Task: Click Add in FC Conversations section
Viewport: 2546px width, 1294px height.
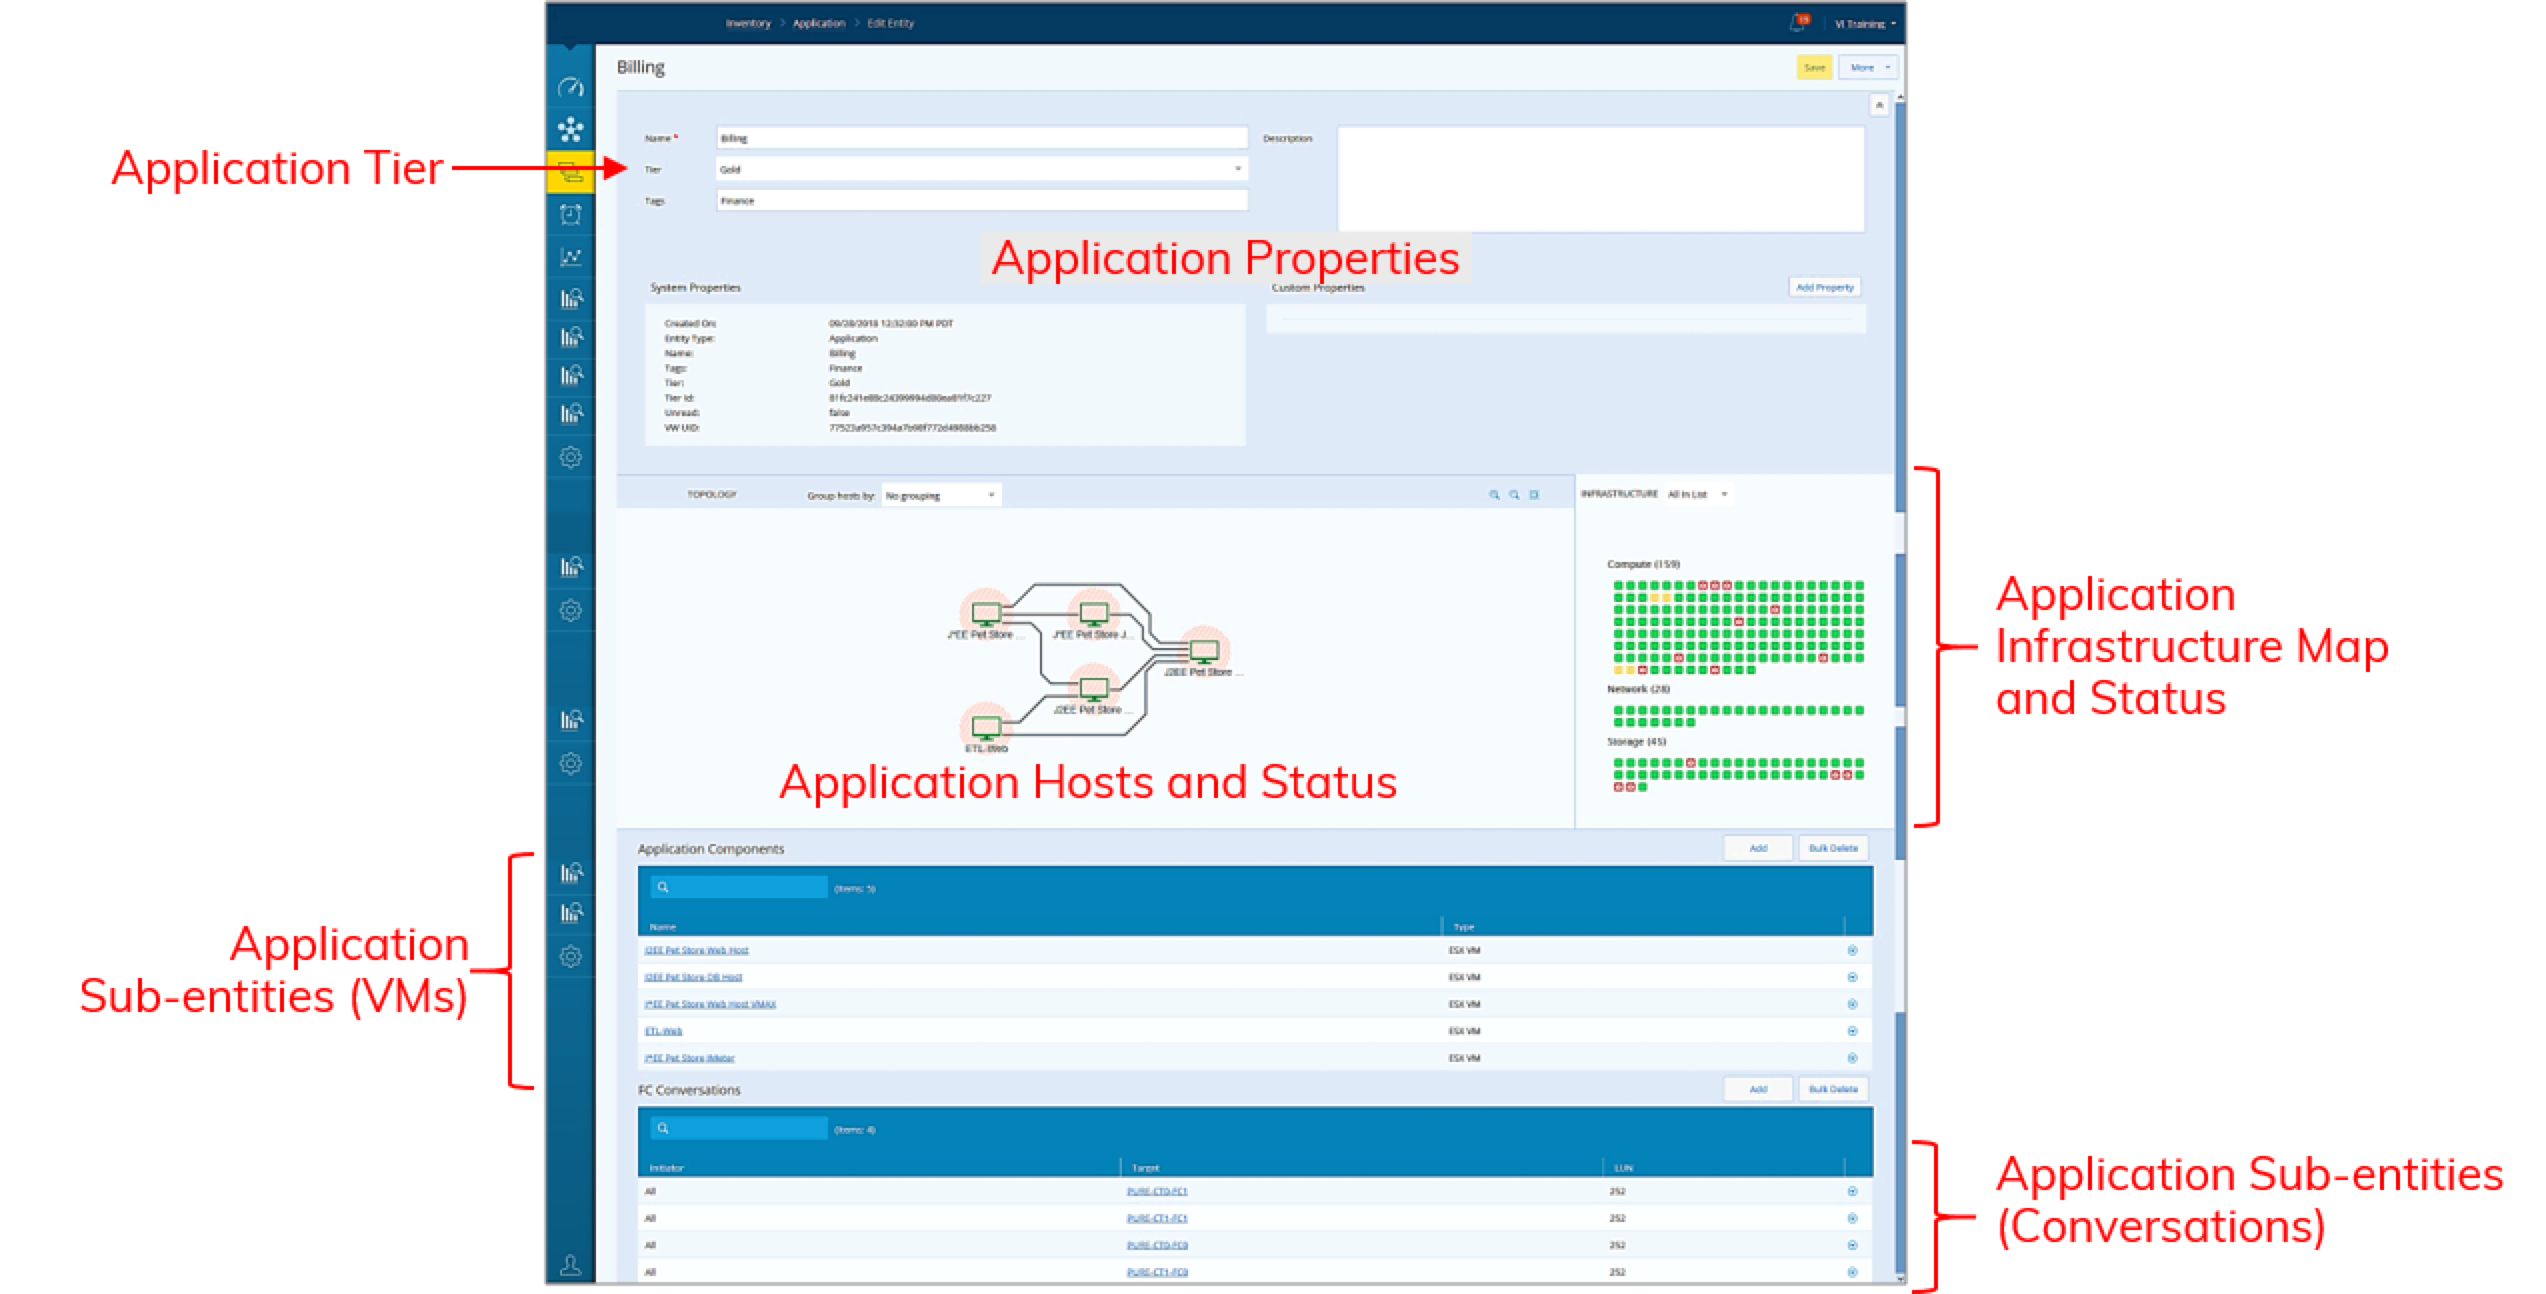Action: pyautogui.click(x=1758, y=1089)
